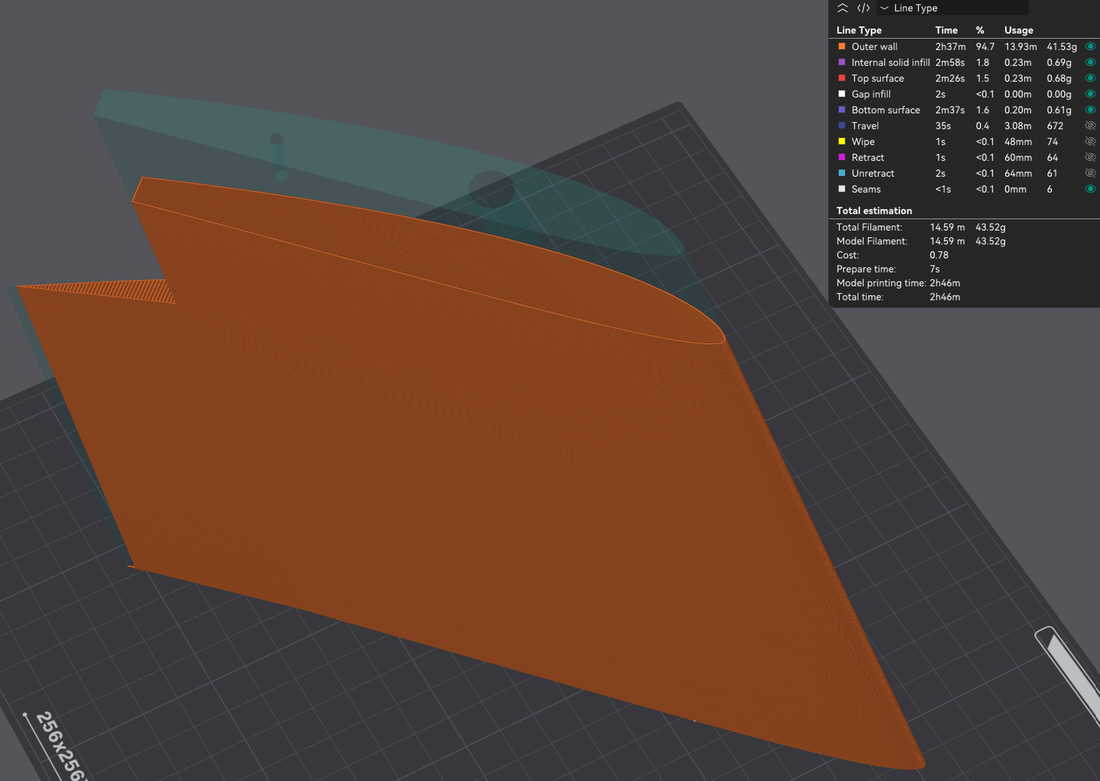Screen dimensions: 1100x781
Task: Click the "Wipe" row label
Action: point(863,142)
